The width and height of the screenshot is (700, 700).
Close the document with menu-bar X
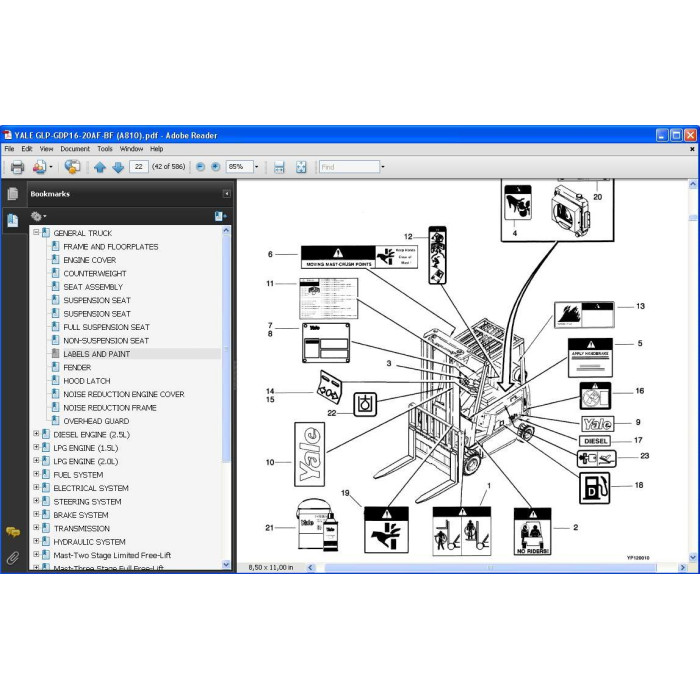click(x=692, y=149)
